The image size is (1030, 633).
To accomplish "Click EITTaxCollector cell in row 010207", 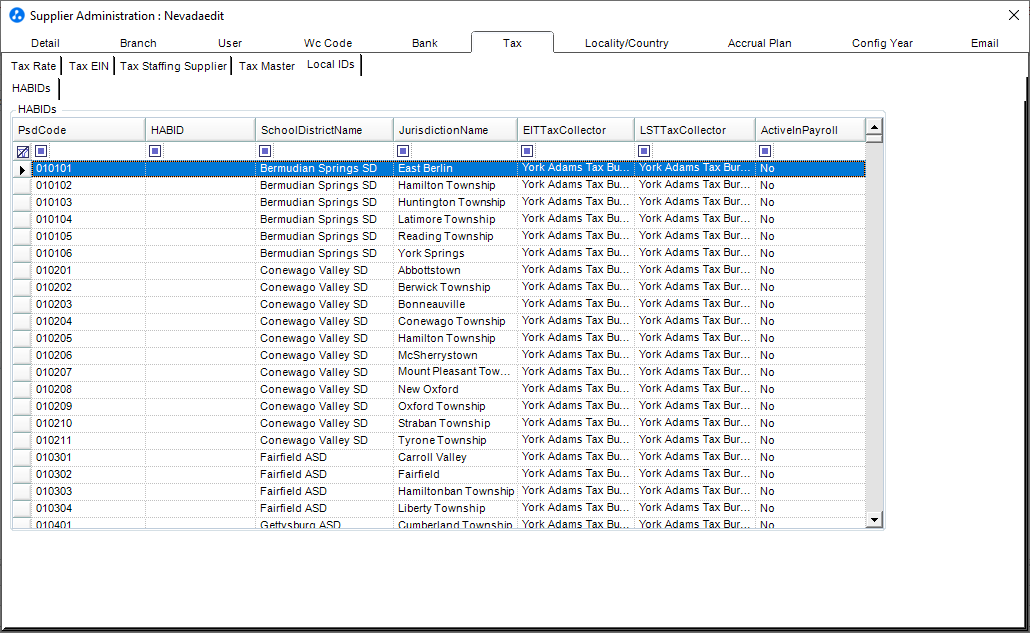I will click(575, 372).
